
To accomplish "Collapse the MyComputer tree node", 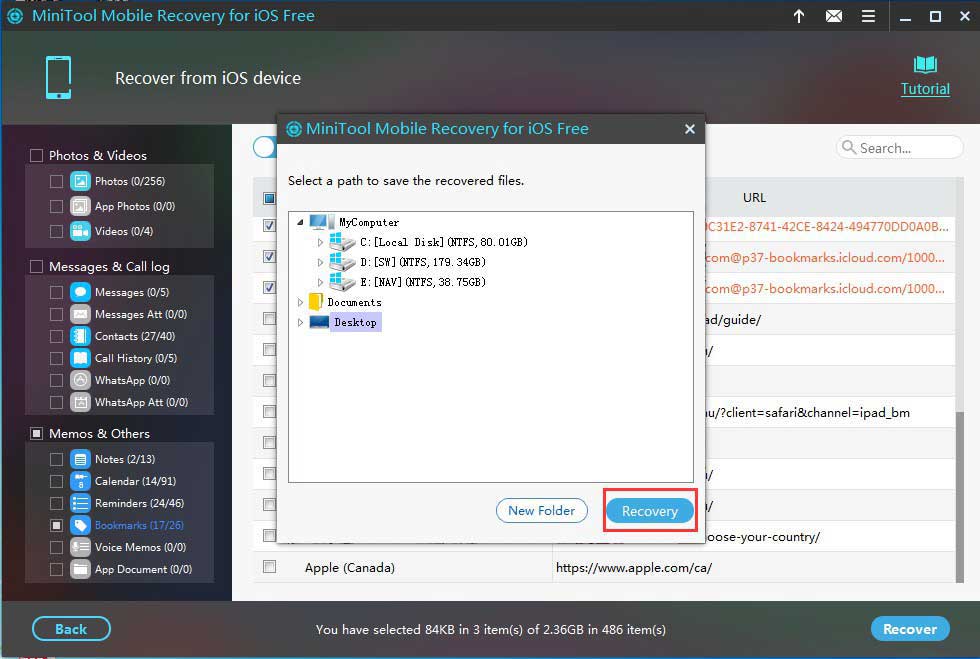I will (300, 222).
